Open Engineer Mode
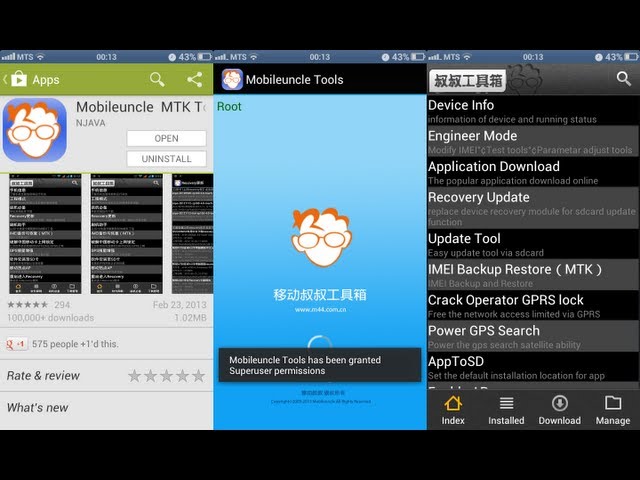Screen dimensions: 640x480 click(x=533, y=141)
